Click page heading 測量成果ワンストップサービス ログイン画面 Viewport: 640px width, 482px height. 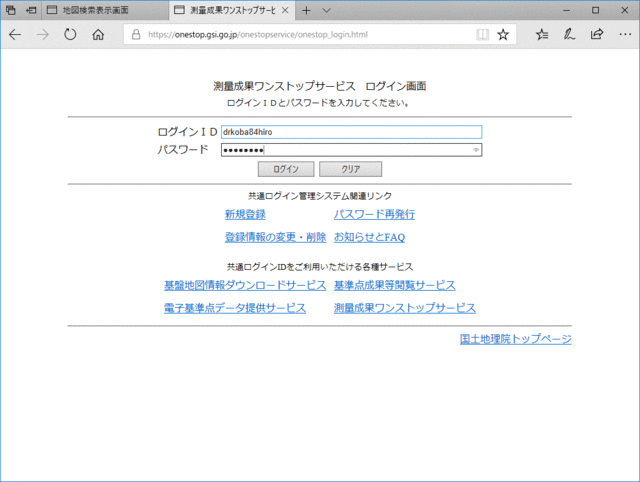click(320, 86)
